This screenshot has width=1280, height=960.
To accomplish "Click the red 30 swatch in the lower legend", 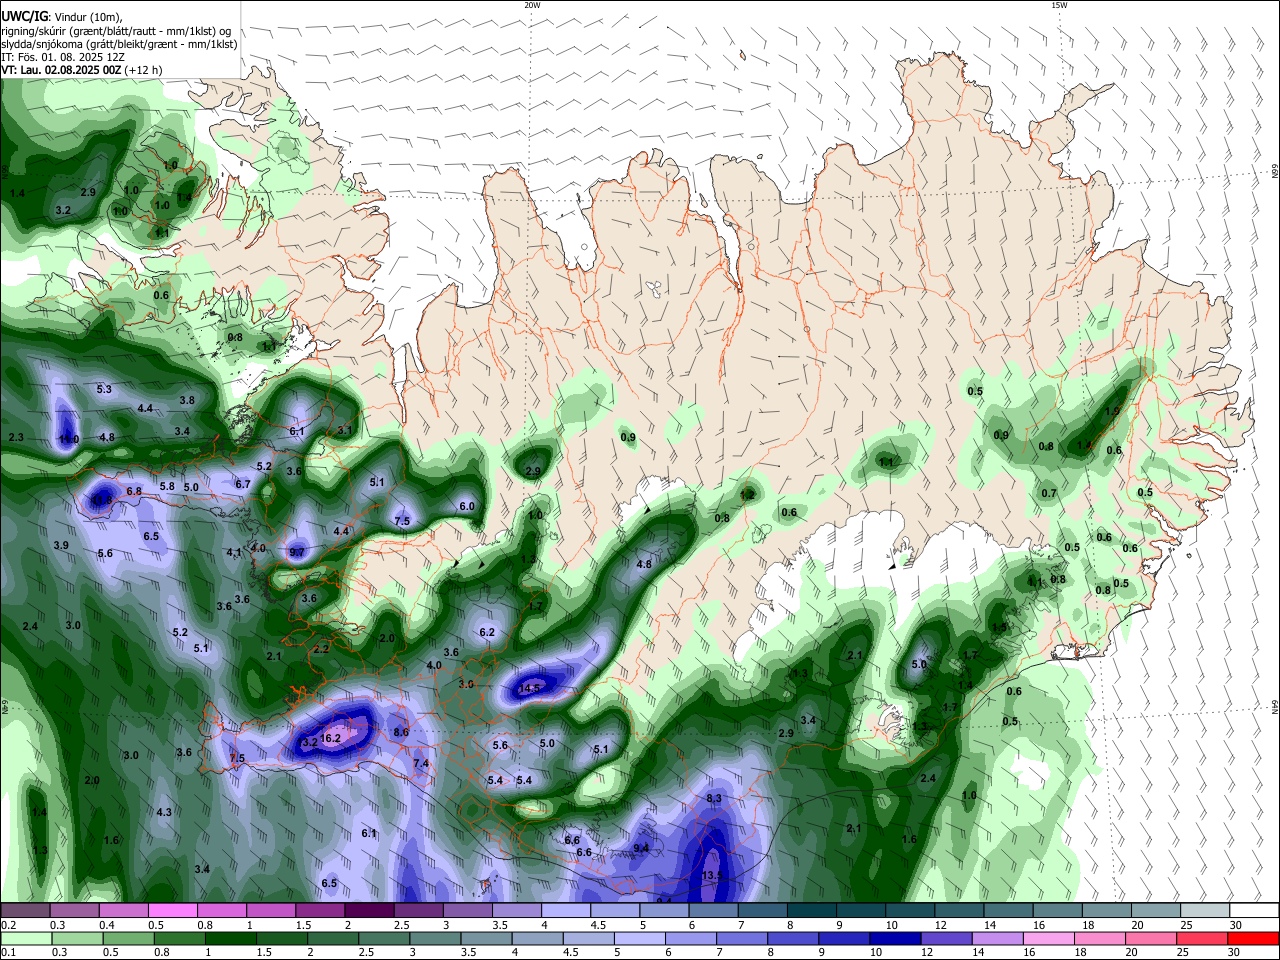I will click(1253, 939).
